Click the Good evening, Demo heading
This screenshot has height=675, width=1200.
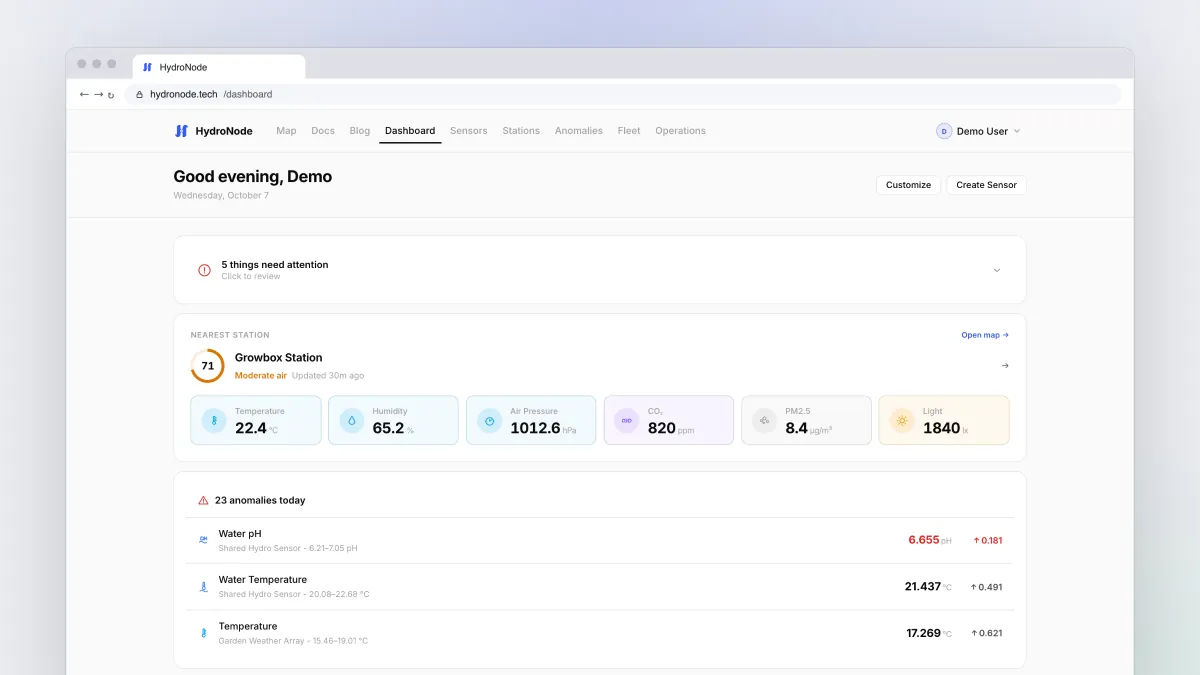253,176
